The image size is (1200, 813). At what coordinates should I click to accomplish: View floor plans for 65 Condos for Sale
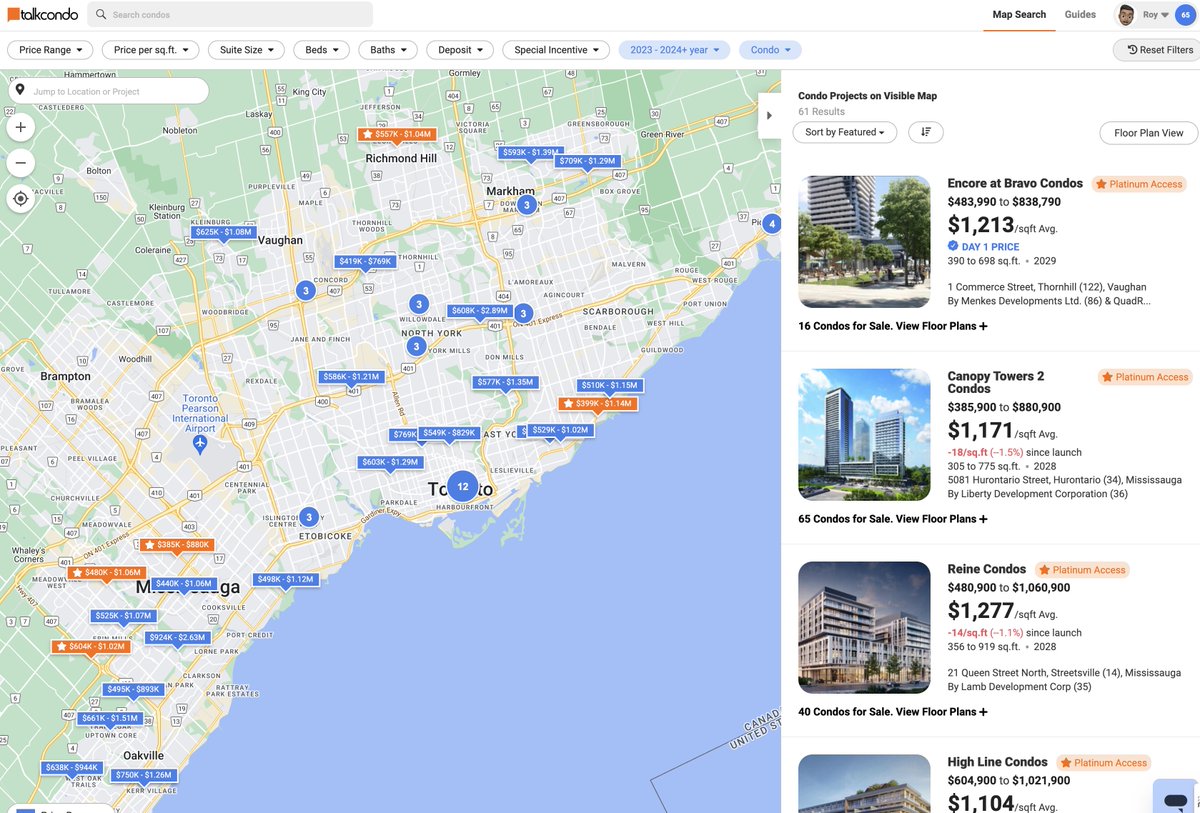(893, 519)
